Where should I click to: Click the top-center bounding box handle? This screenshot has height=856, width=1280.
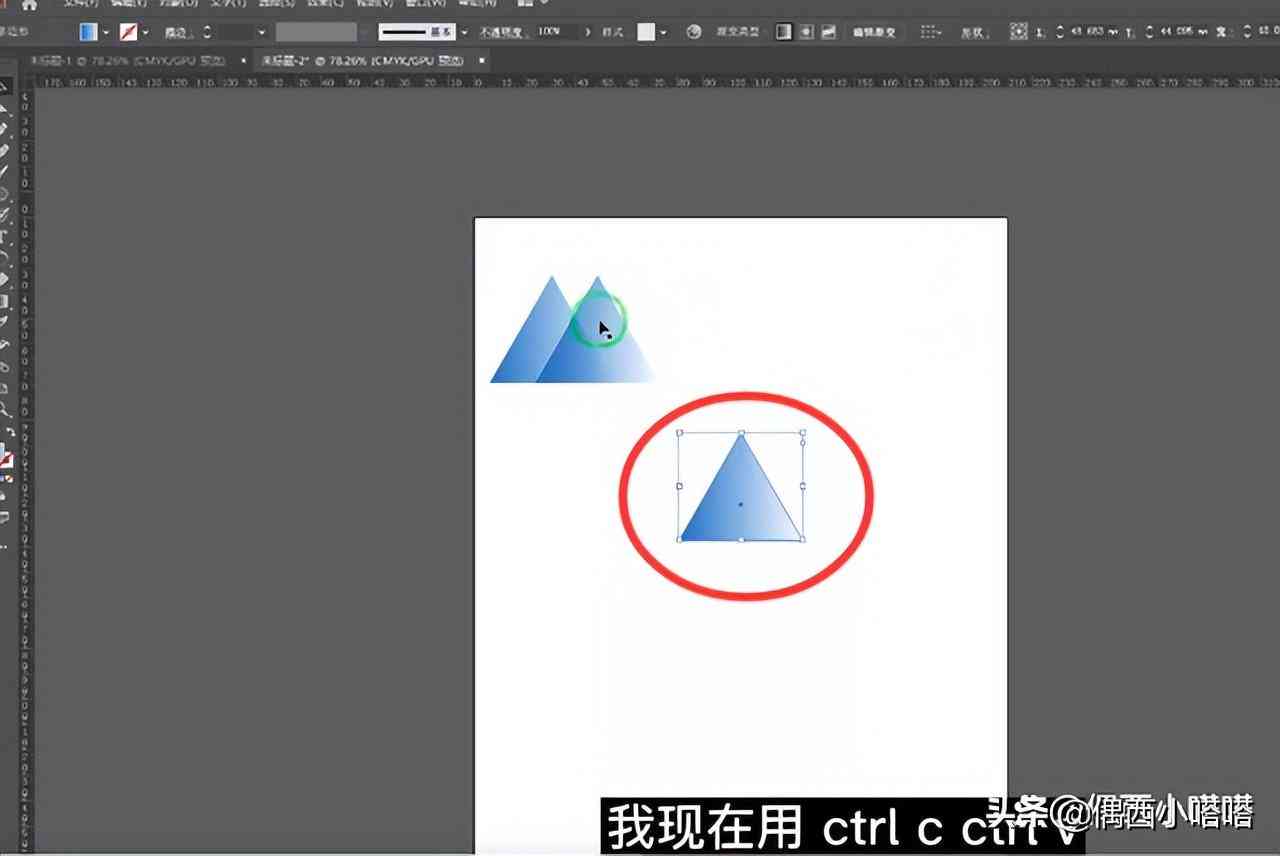741,433
